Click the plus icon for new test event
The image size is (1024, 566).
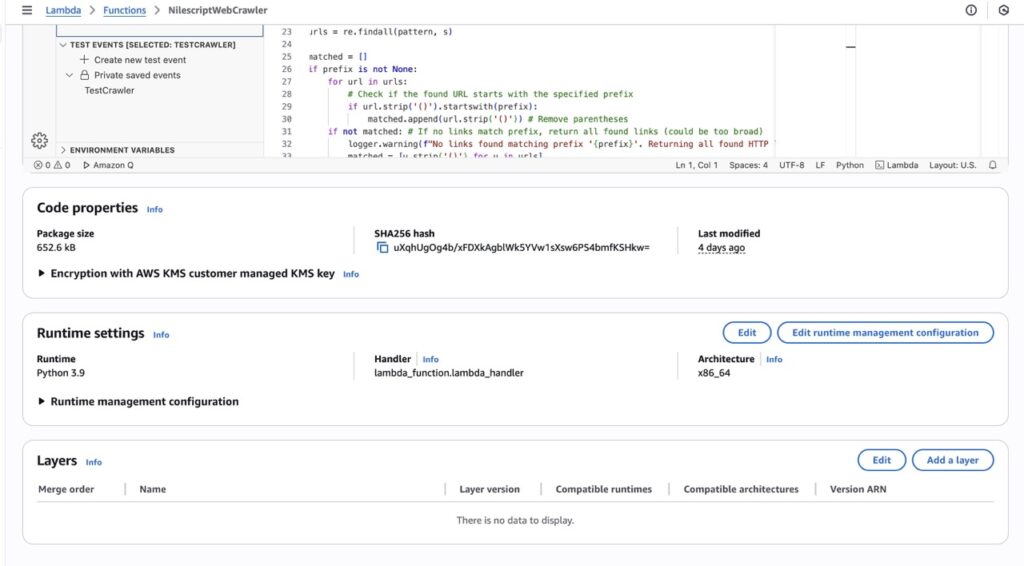[84, 60]
